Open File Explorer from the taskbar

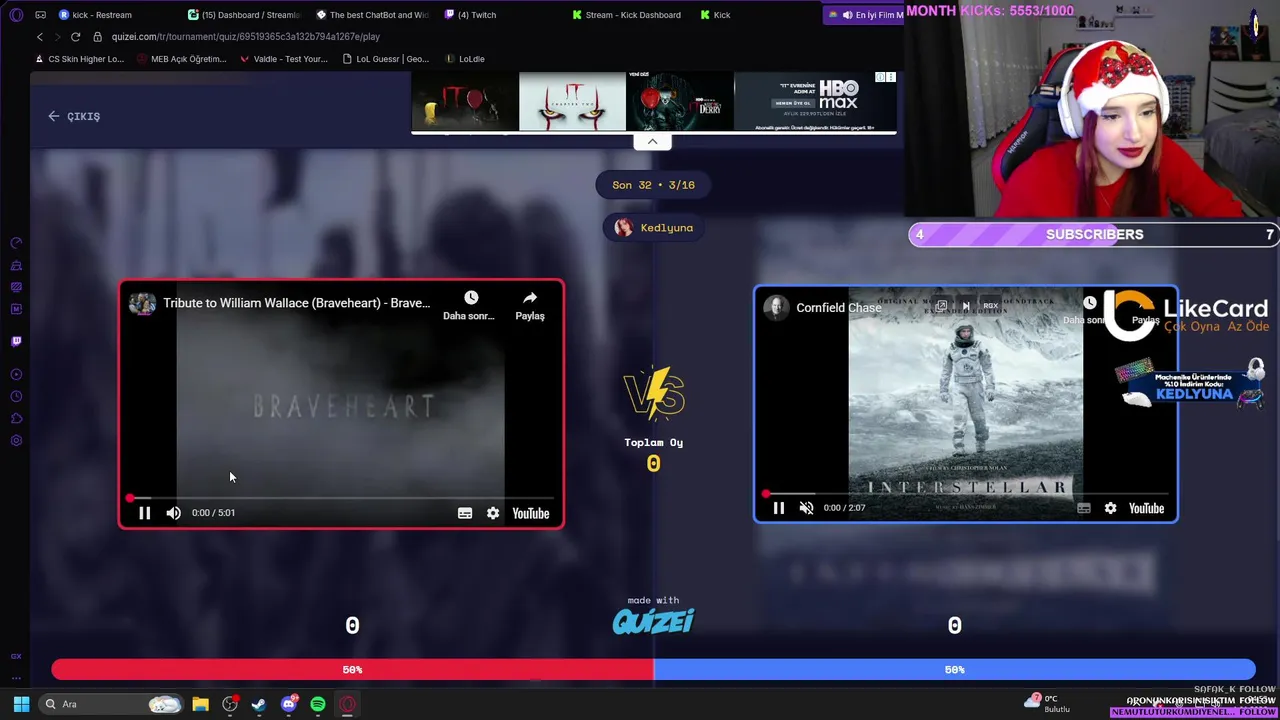pos(200,704)
